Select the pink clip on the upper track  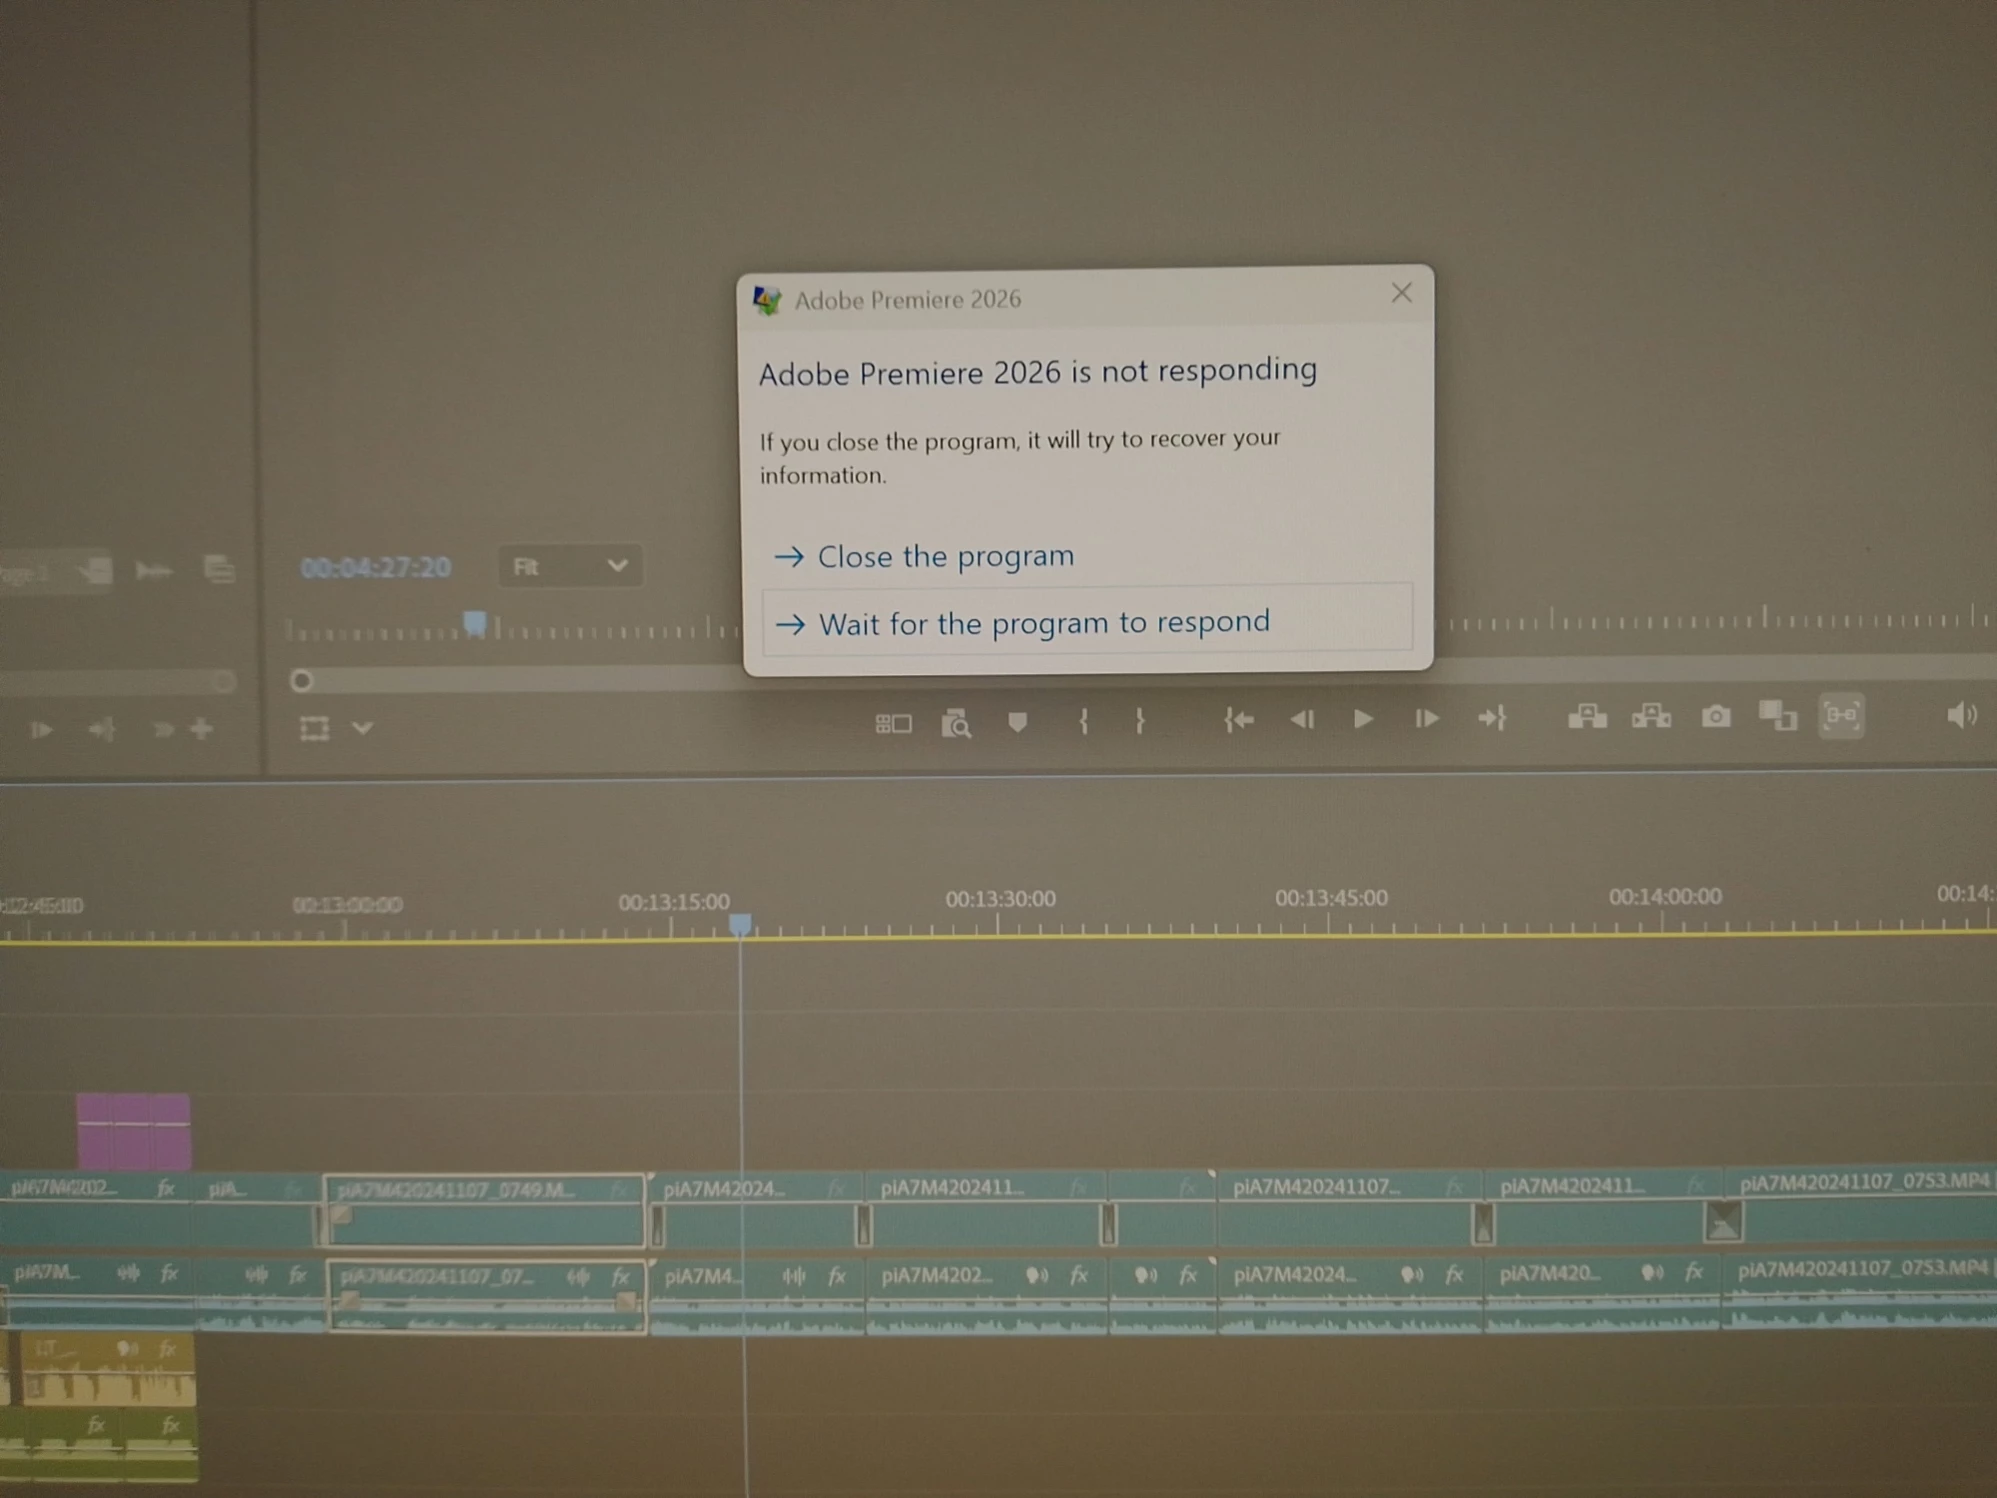[134, 1131]
